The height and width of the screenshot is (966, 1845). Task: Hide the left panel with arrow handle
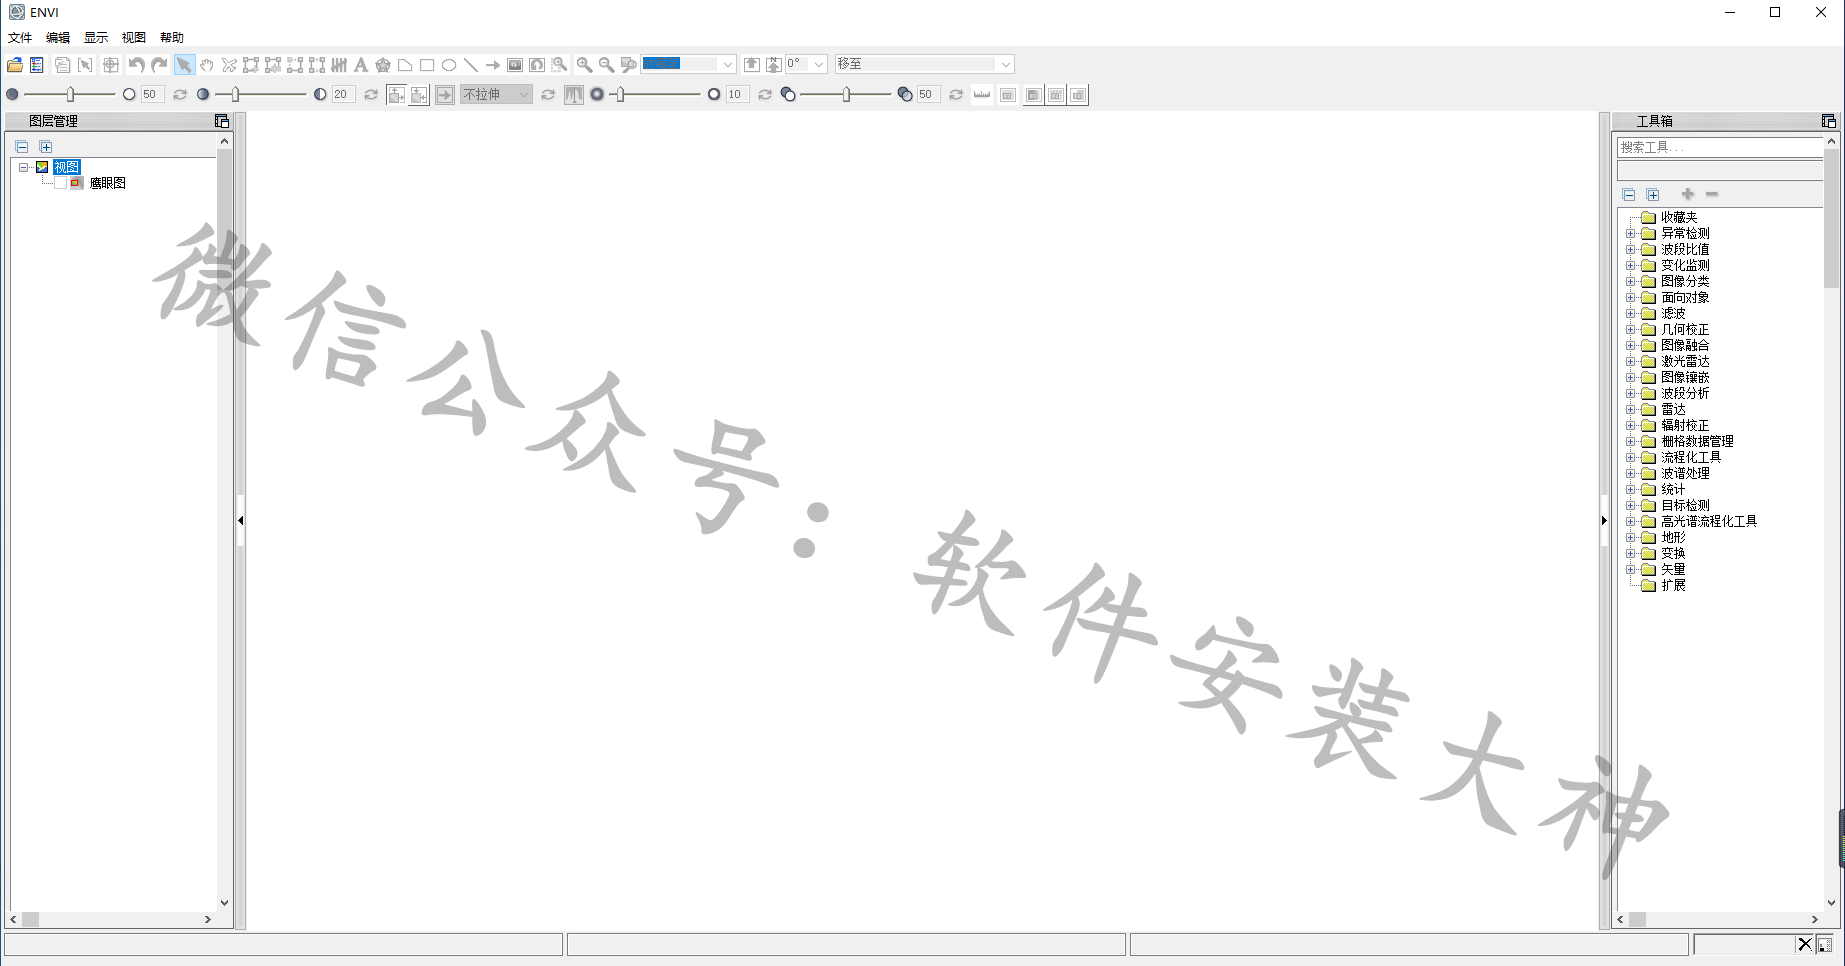point(241,520)
